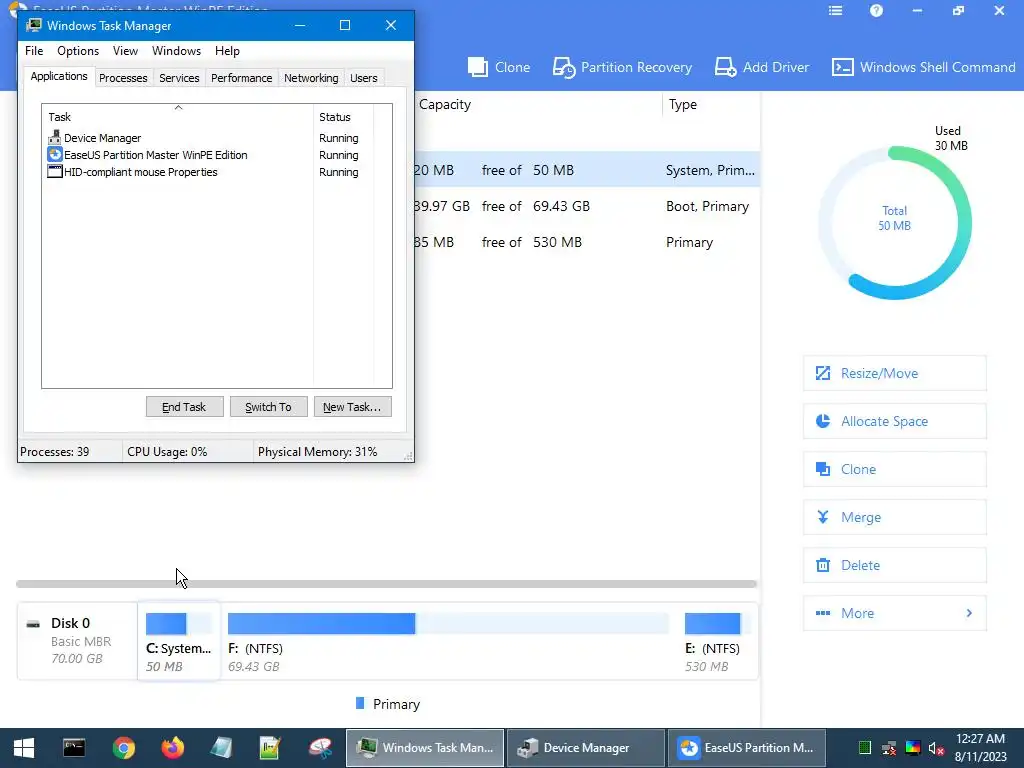The width and height of the screenshot is (1024, 768).
Task: Select the HID-compliant mouse Properties task
Action: [210, 172]
